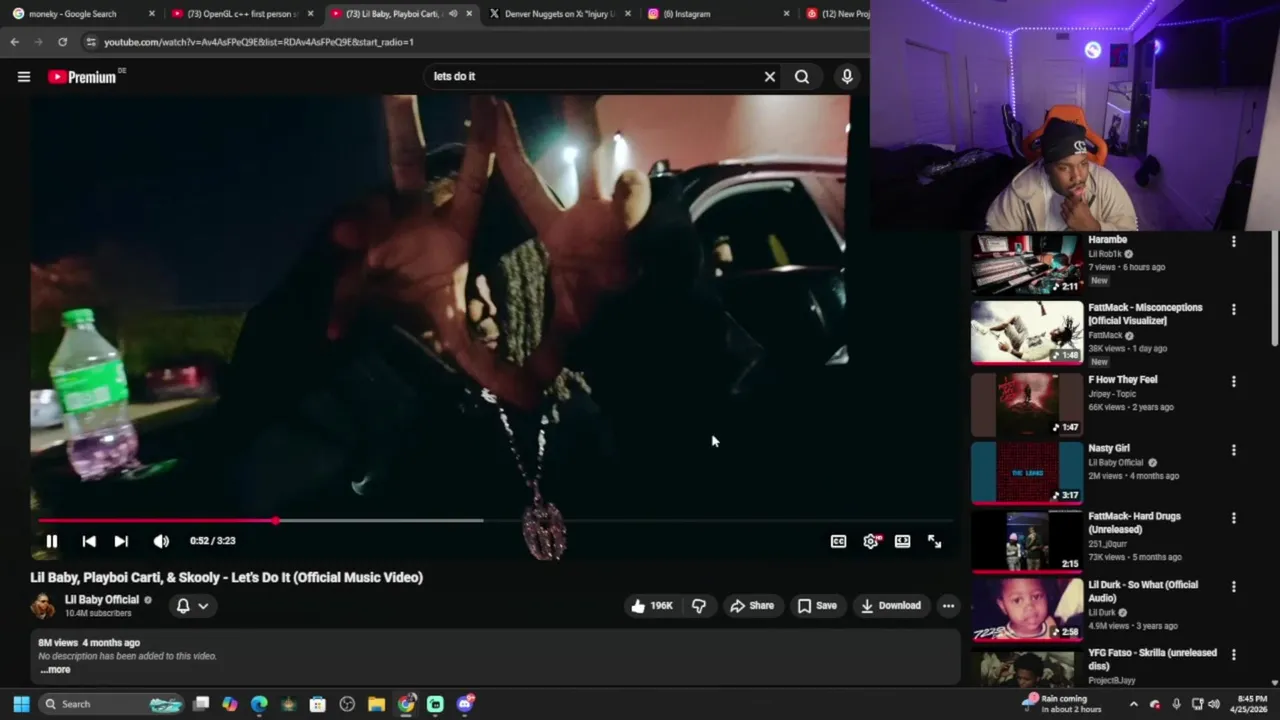Like the video (196K)
The height and width of the screenshot is (720, 1280).
[x=651, y=605]
